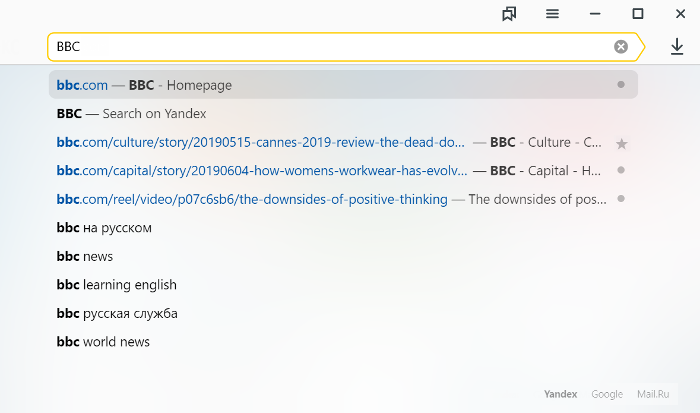
Task: Open the Cannes 2019 review link
Action: tap(260, 142)
